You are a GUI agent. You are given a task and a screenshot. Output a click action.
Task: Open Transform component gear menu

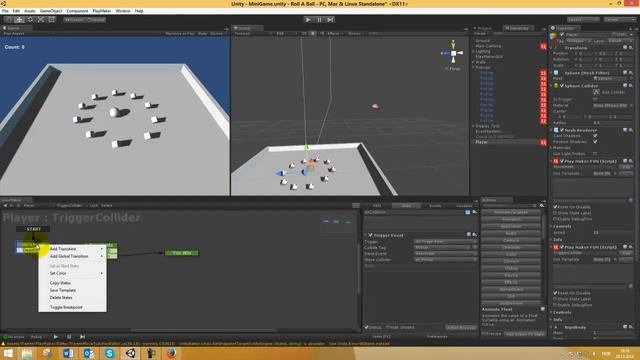(x=631, y=48)
